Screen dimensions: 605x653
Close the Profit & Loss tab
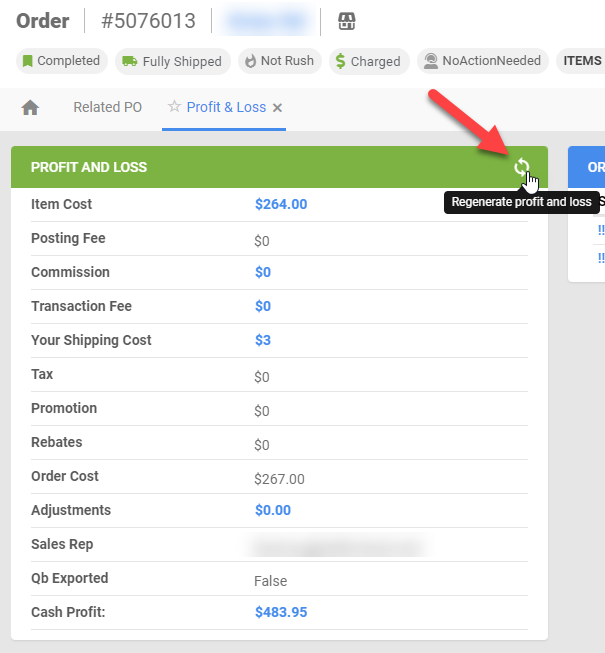278,108
